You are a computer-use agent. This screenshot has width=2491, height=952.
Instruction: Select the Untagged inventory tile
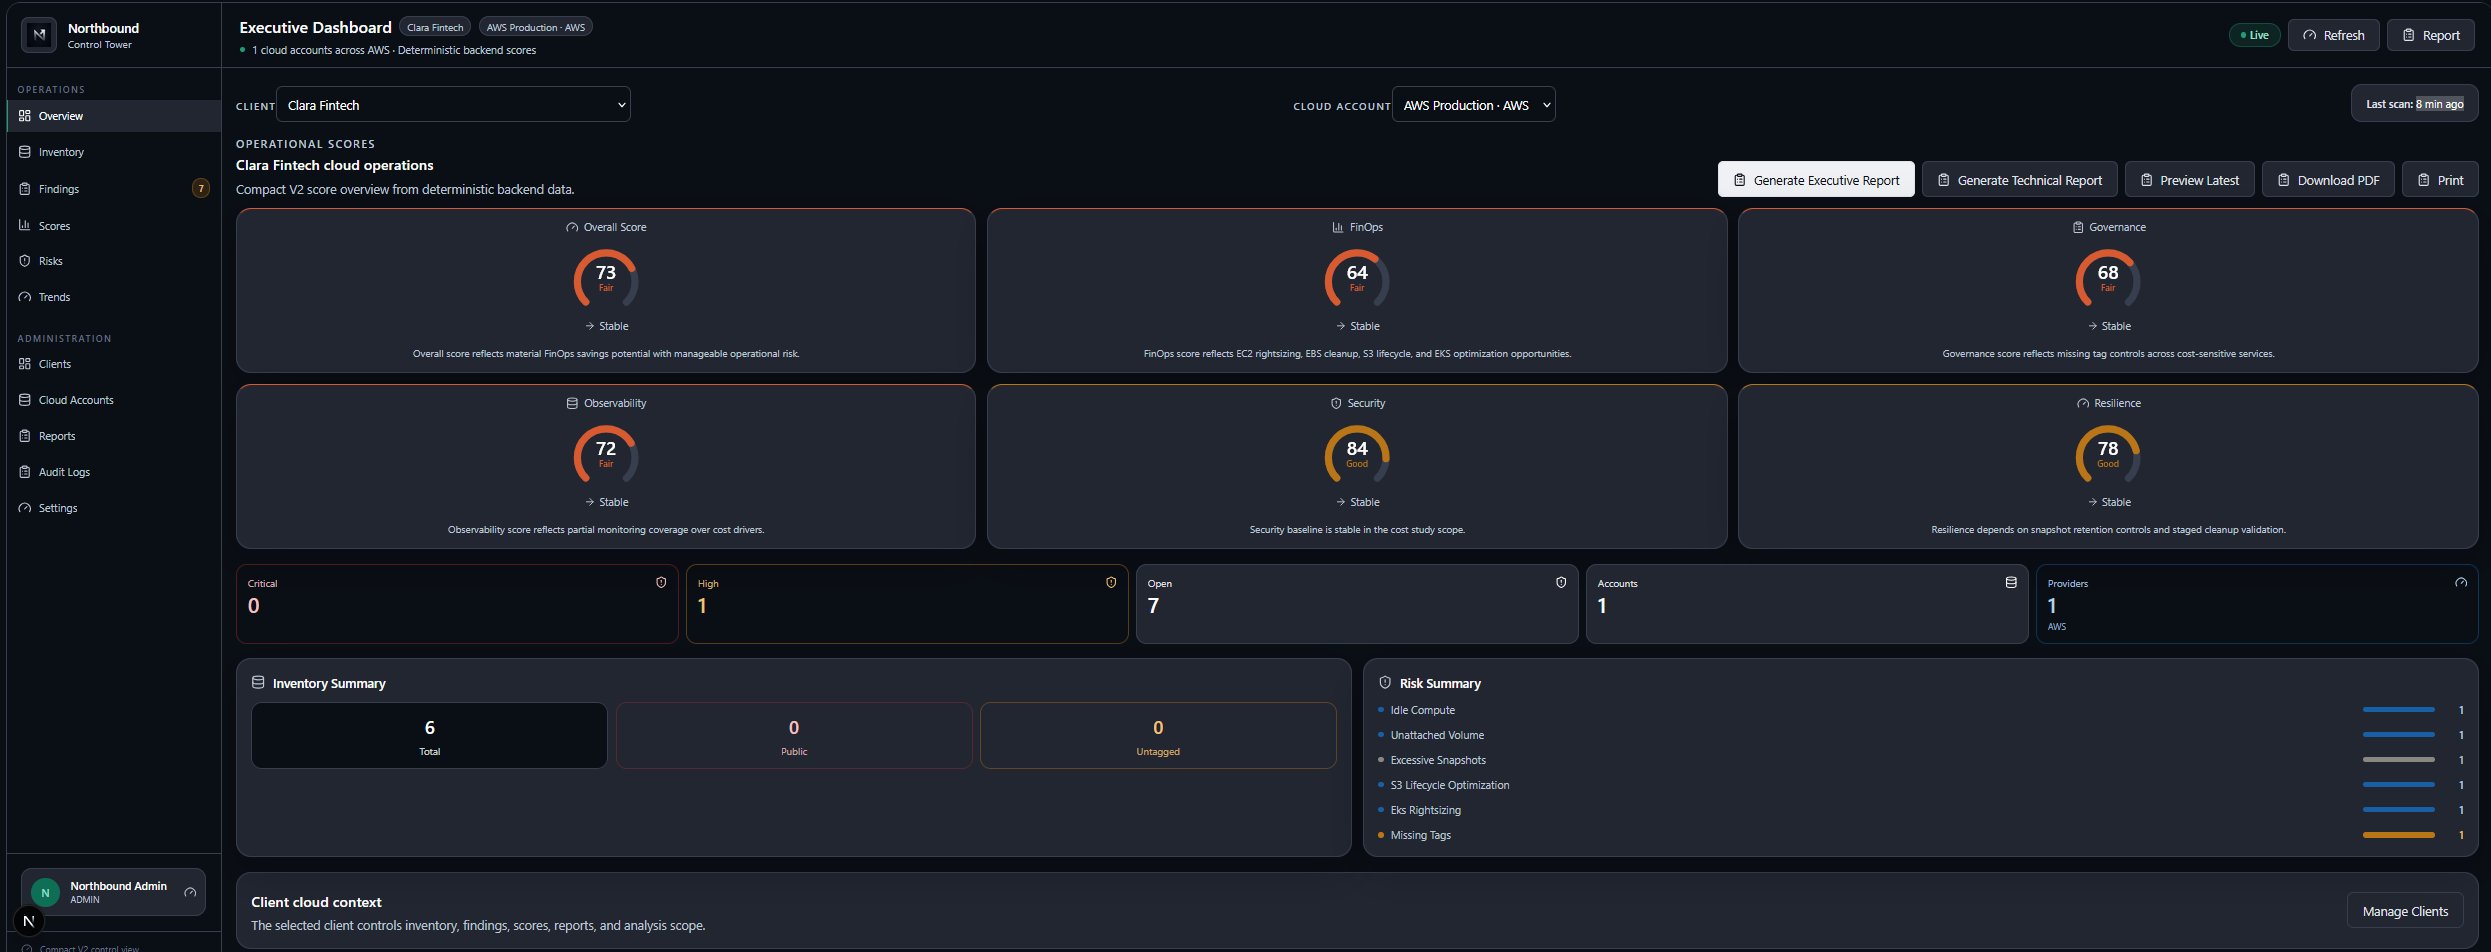pyautogui.click(x=1158, y=735)
